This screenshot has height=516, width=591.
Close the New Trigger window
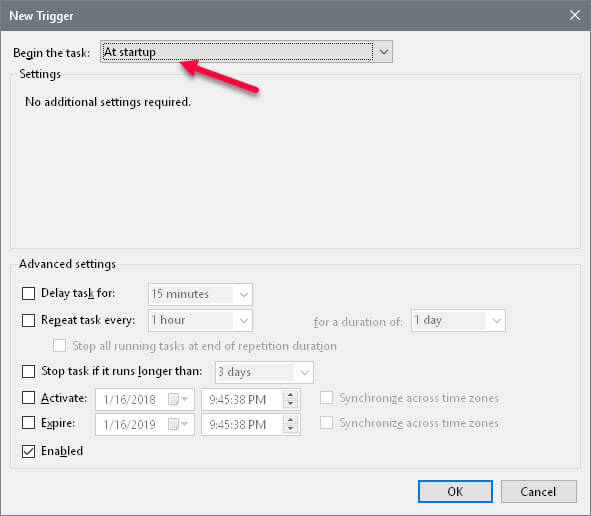575,15
